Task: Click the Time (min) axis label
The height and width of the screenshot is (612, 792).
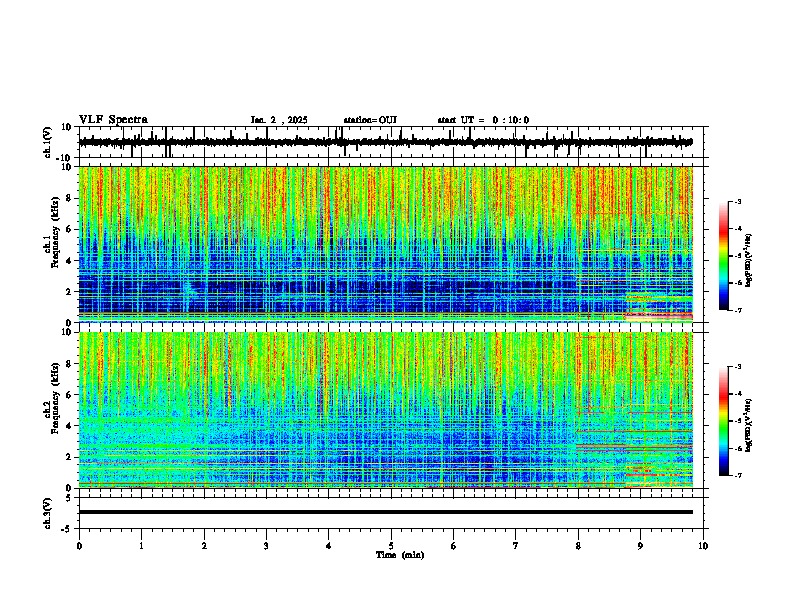Action: tap(400, 555)
